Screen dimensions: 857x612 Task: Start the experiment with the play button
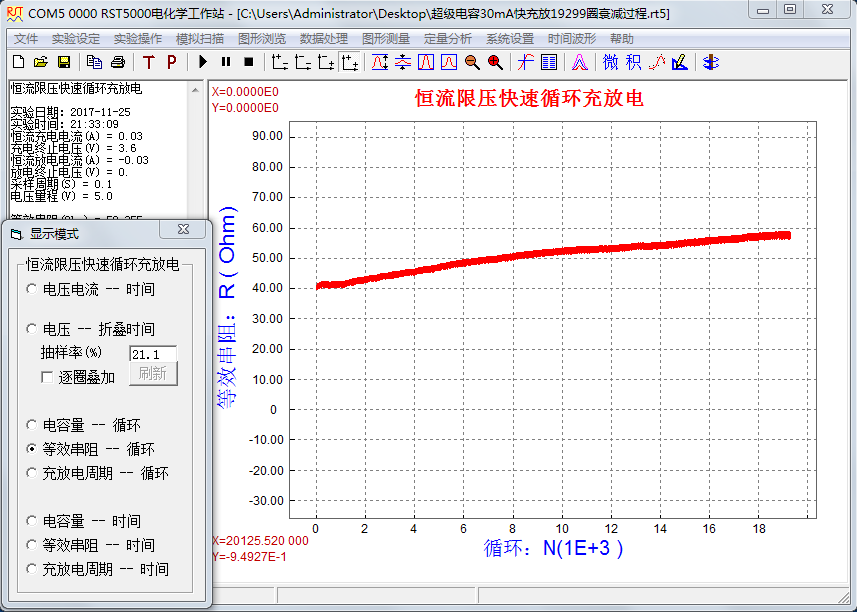pos(203,62)
